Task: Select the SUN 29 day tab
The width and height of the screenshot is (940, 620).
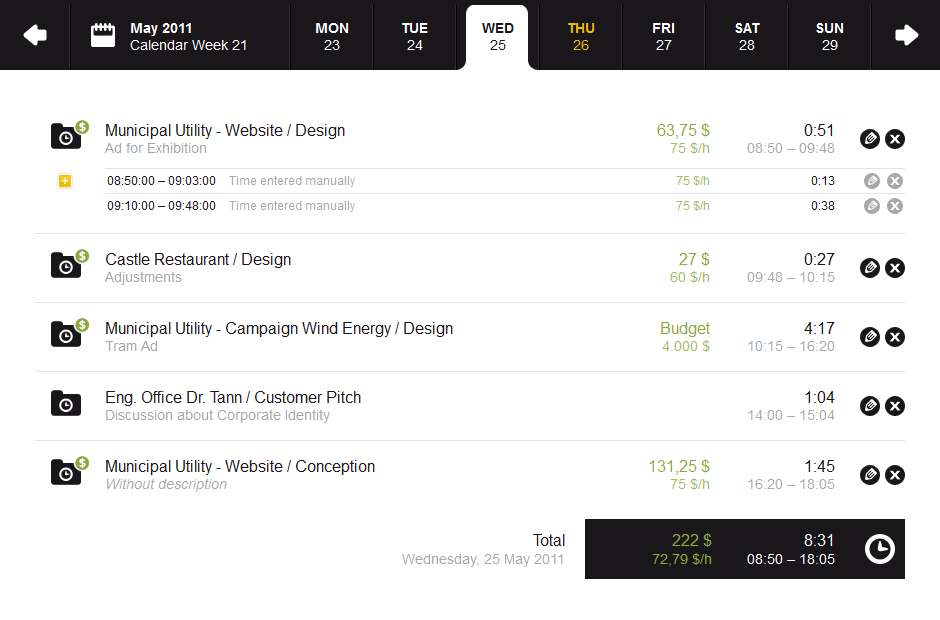Action: (829, 36)
